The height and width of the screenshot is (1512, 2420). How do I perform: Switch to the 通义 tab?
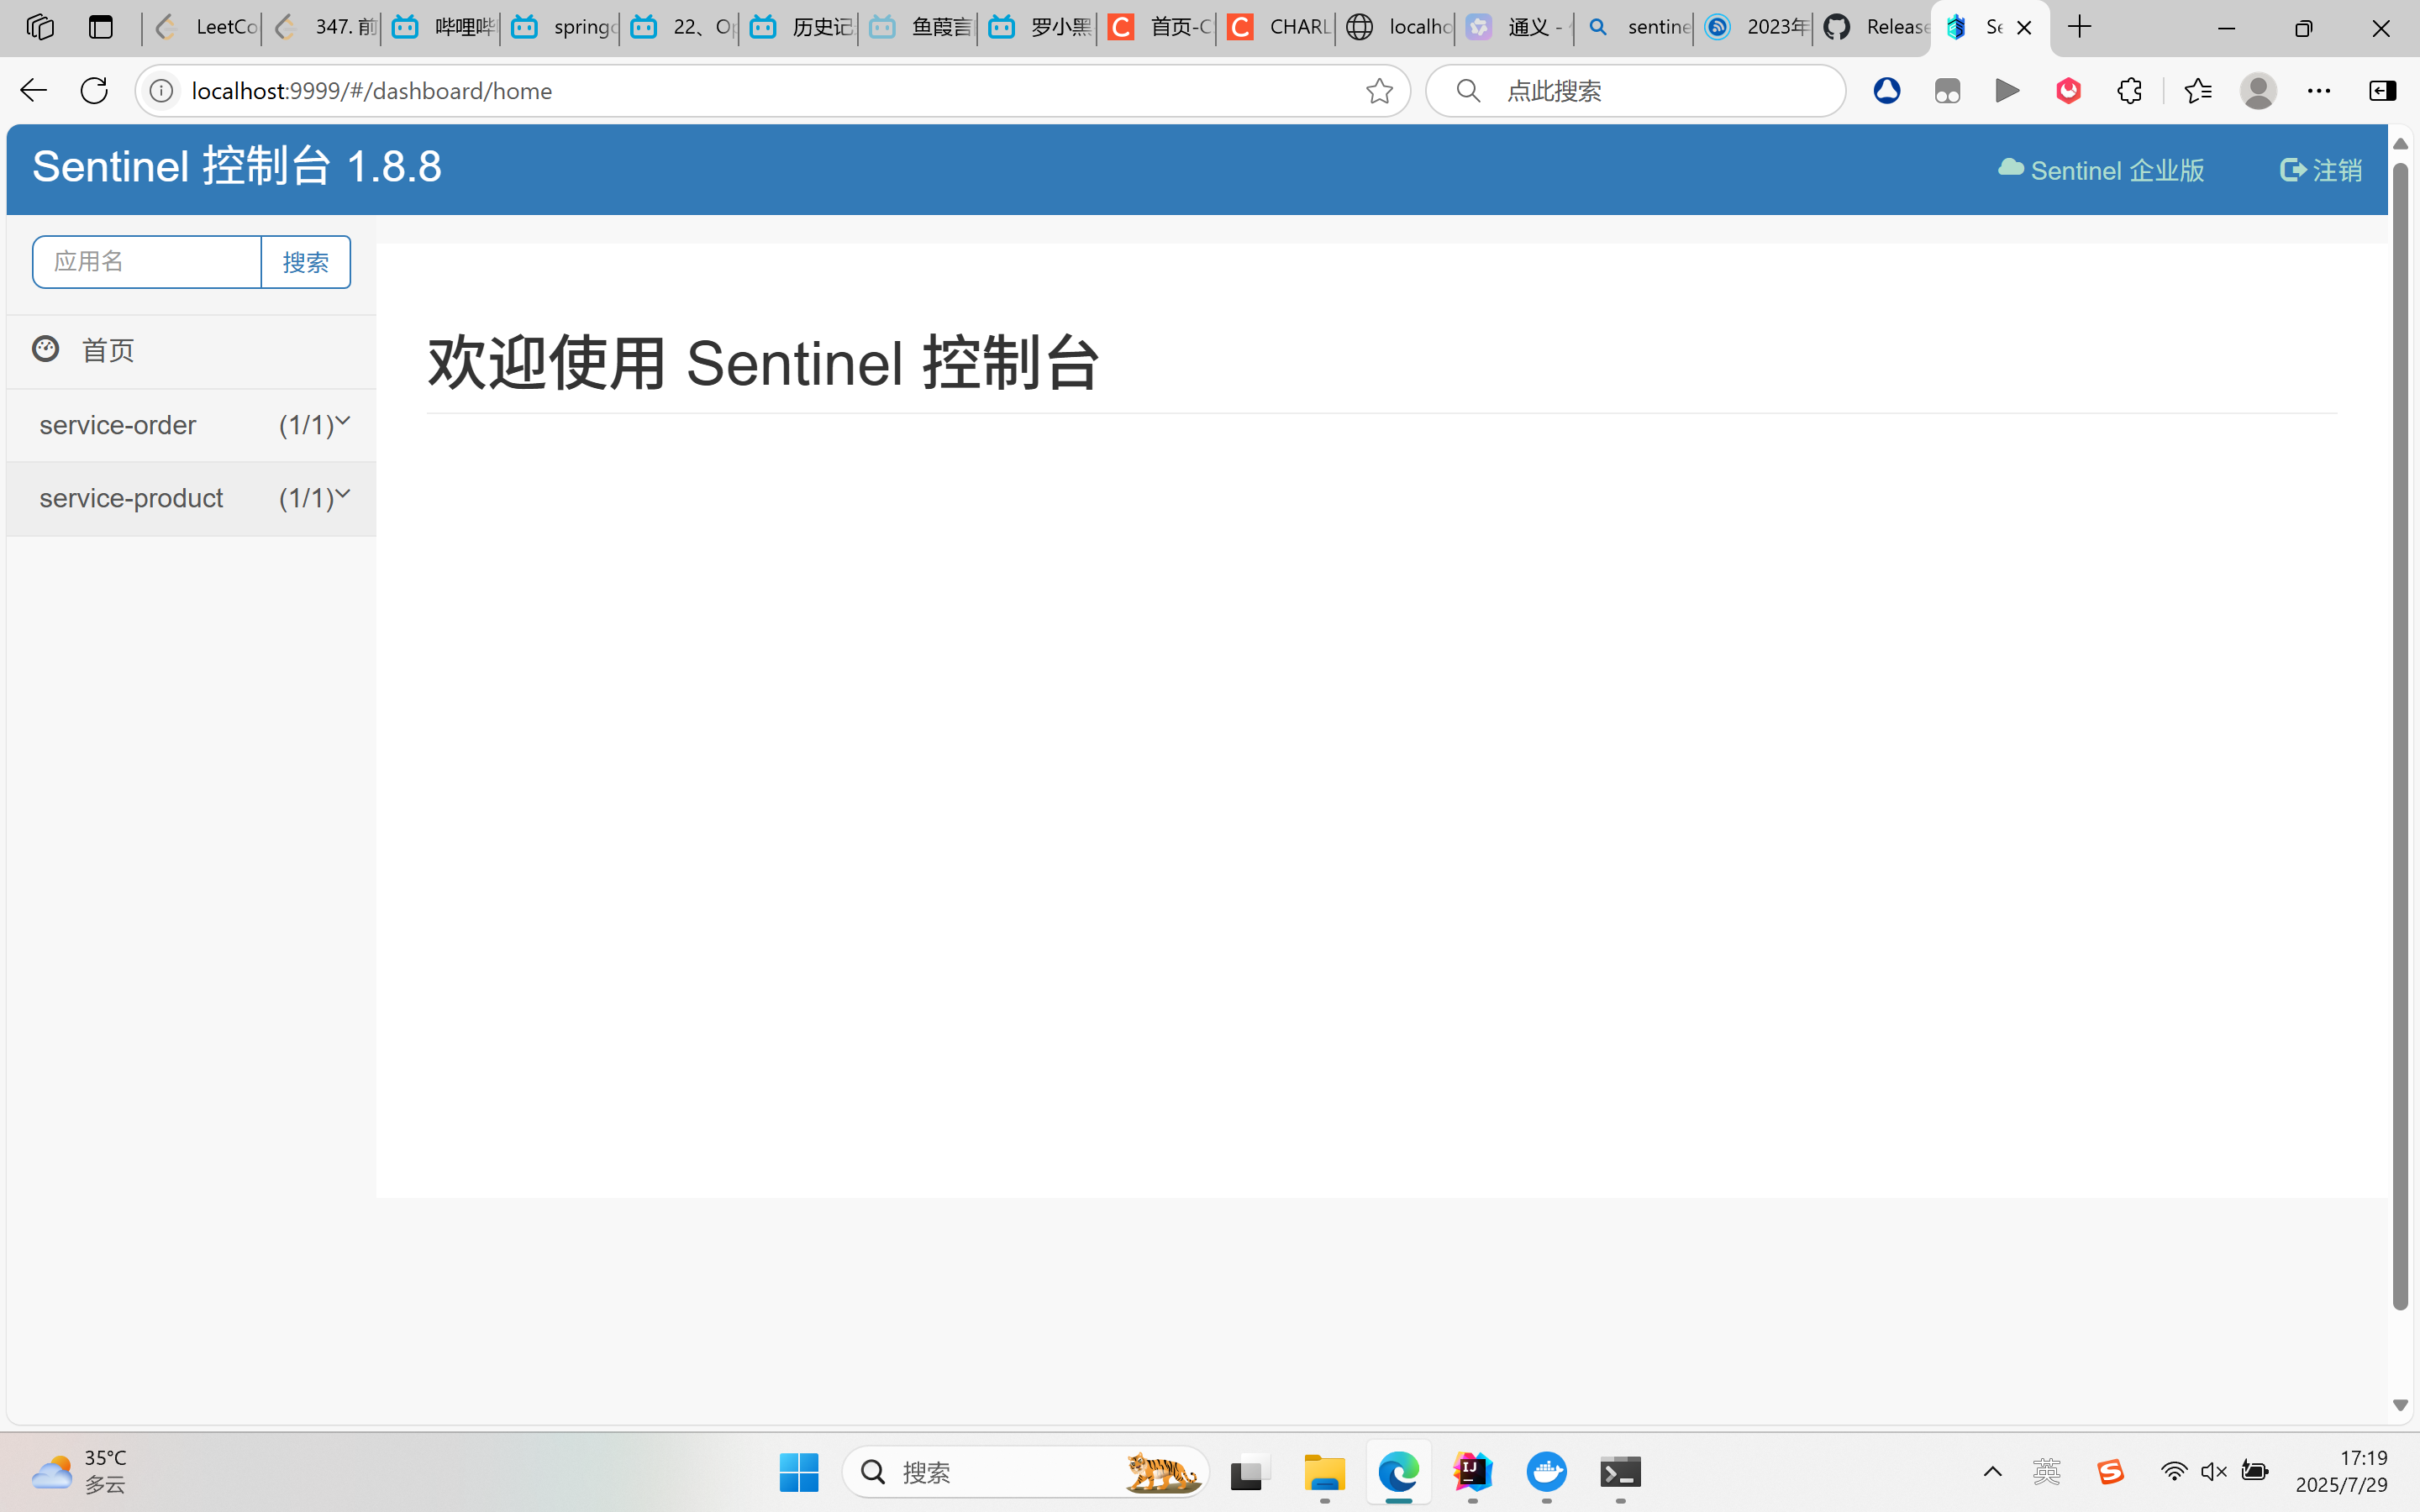[x=1516, y=27]
